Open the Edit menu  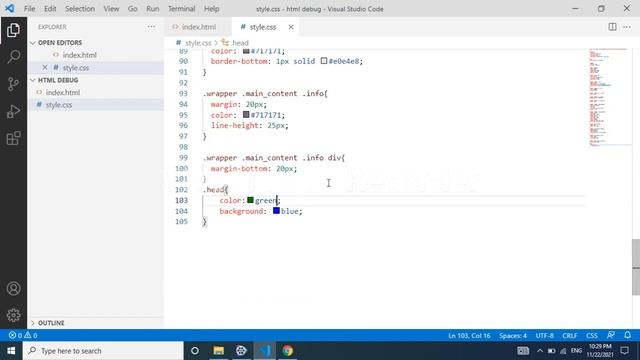[50, 9]
